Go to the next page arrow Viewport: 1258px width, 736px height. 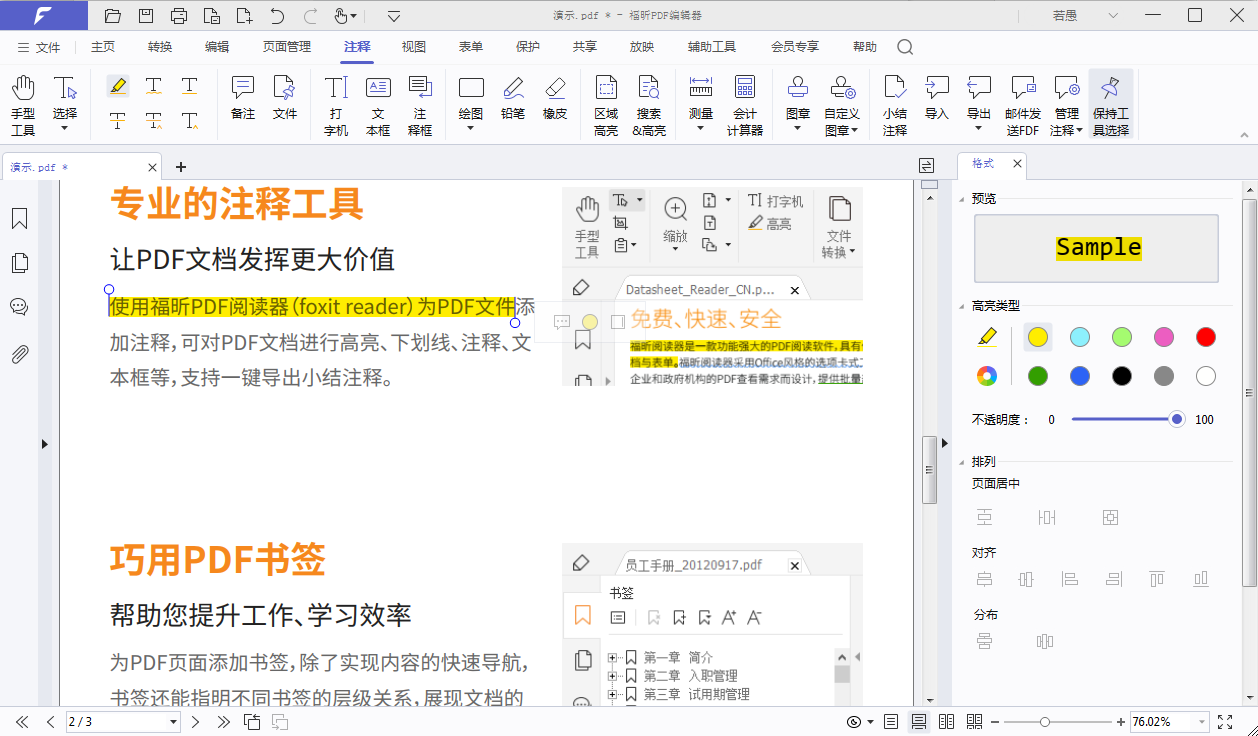tap(196, 721)
